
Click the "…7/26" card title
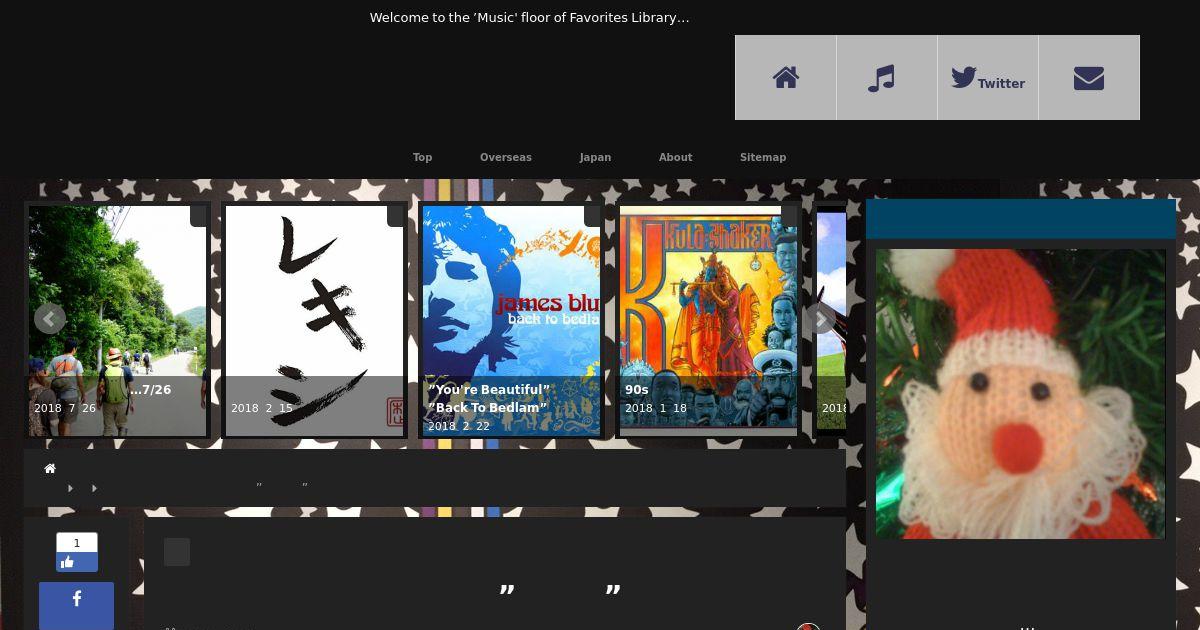tap(151, 390)
